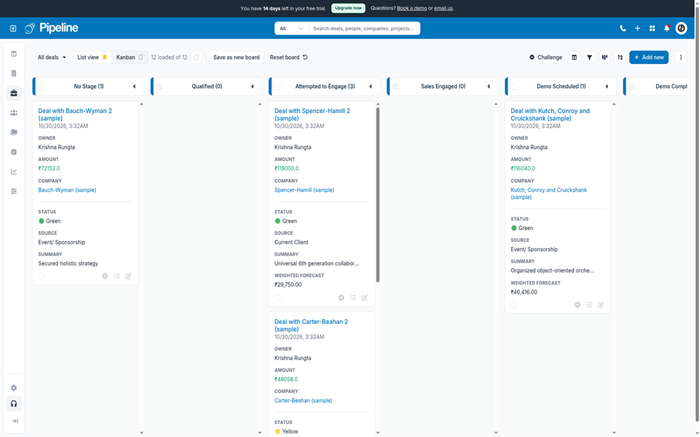Click the amount ₹116040.0

tap(523, 169)
